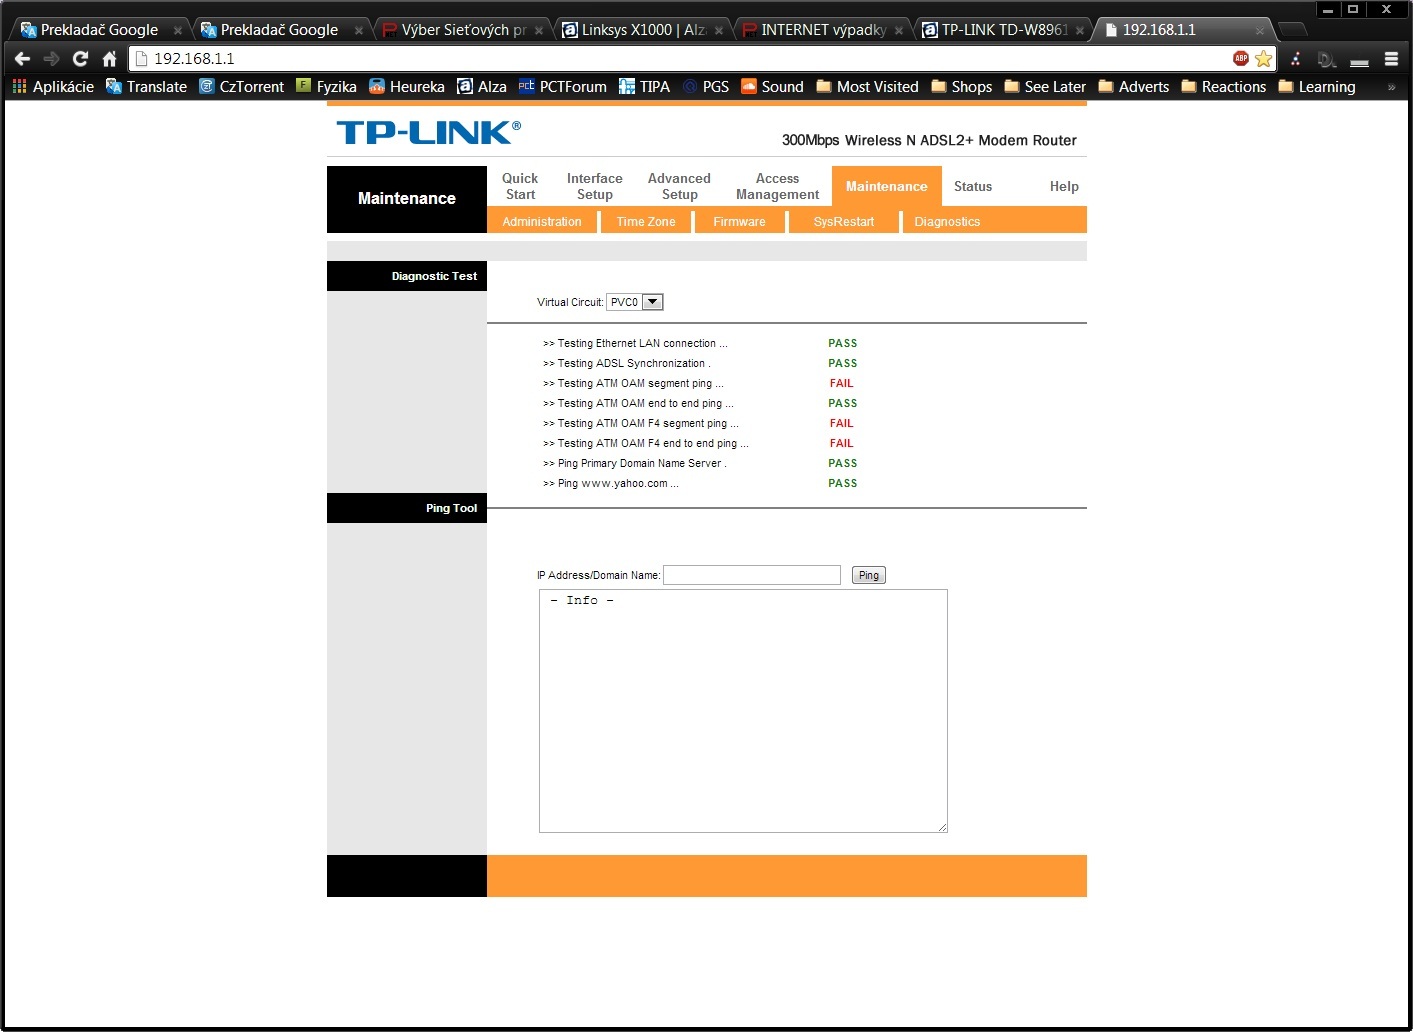Open the Help menu
Screen dimensions: 1413x1032
(1064, 186)
